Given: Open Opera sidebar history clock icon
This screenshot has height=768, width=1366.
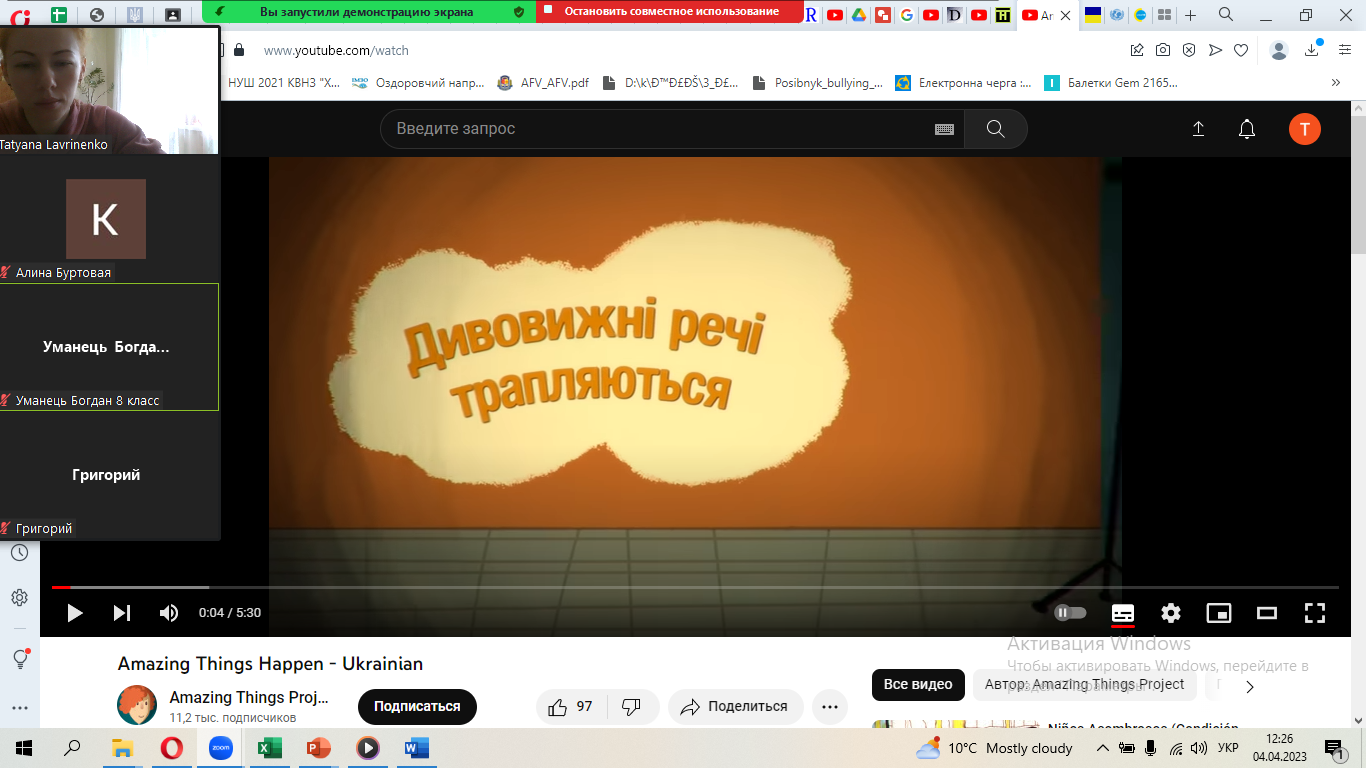Looking at the screenshot, I should click(19, 553).
